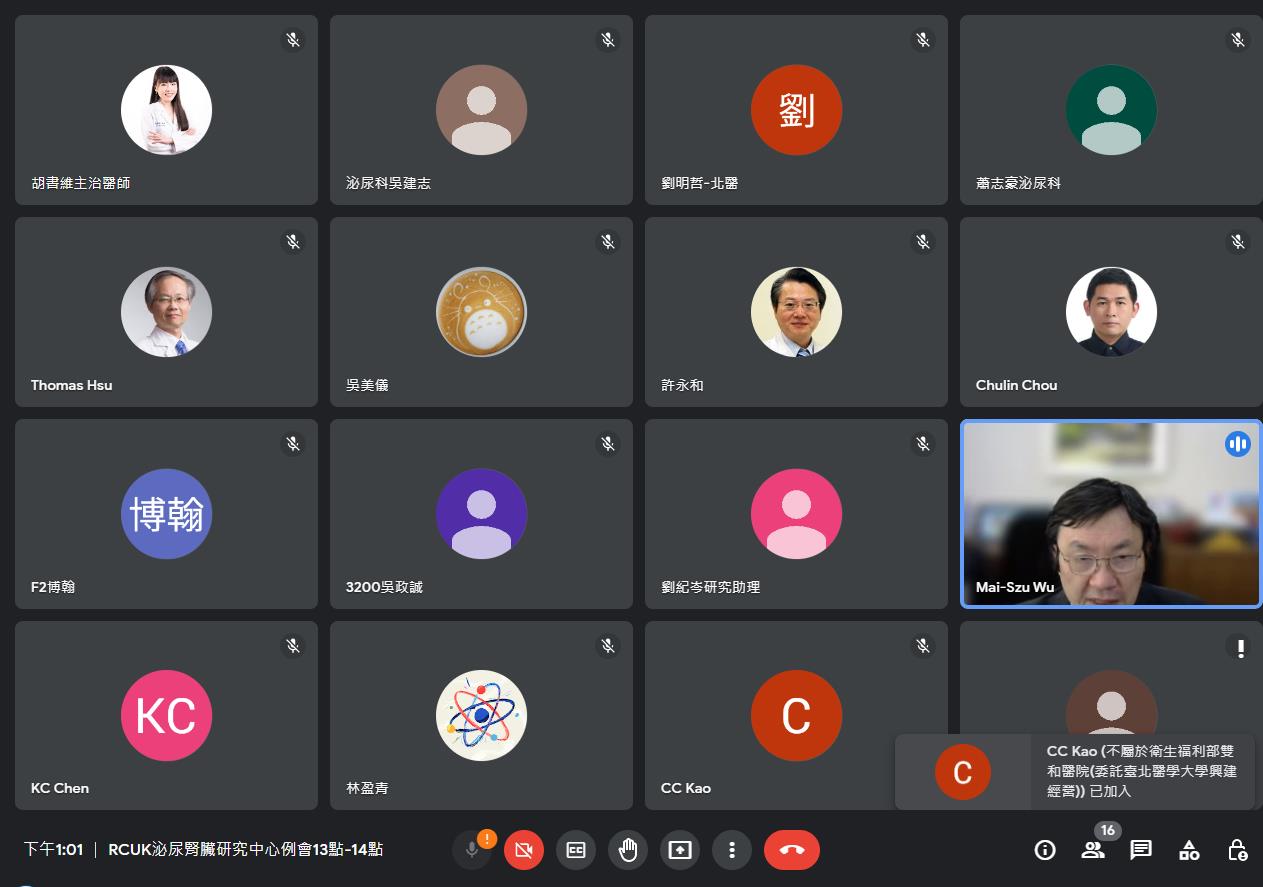Click the time 下午1:01
Image resolution: width=1263 pixels, height=887 pixels.
53,849
